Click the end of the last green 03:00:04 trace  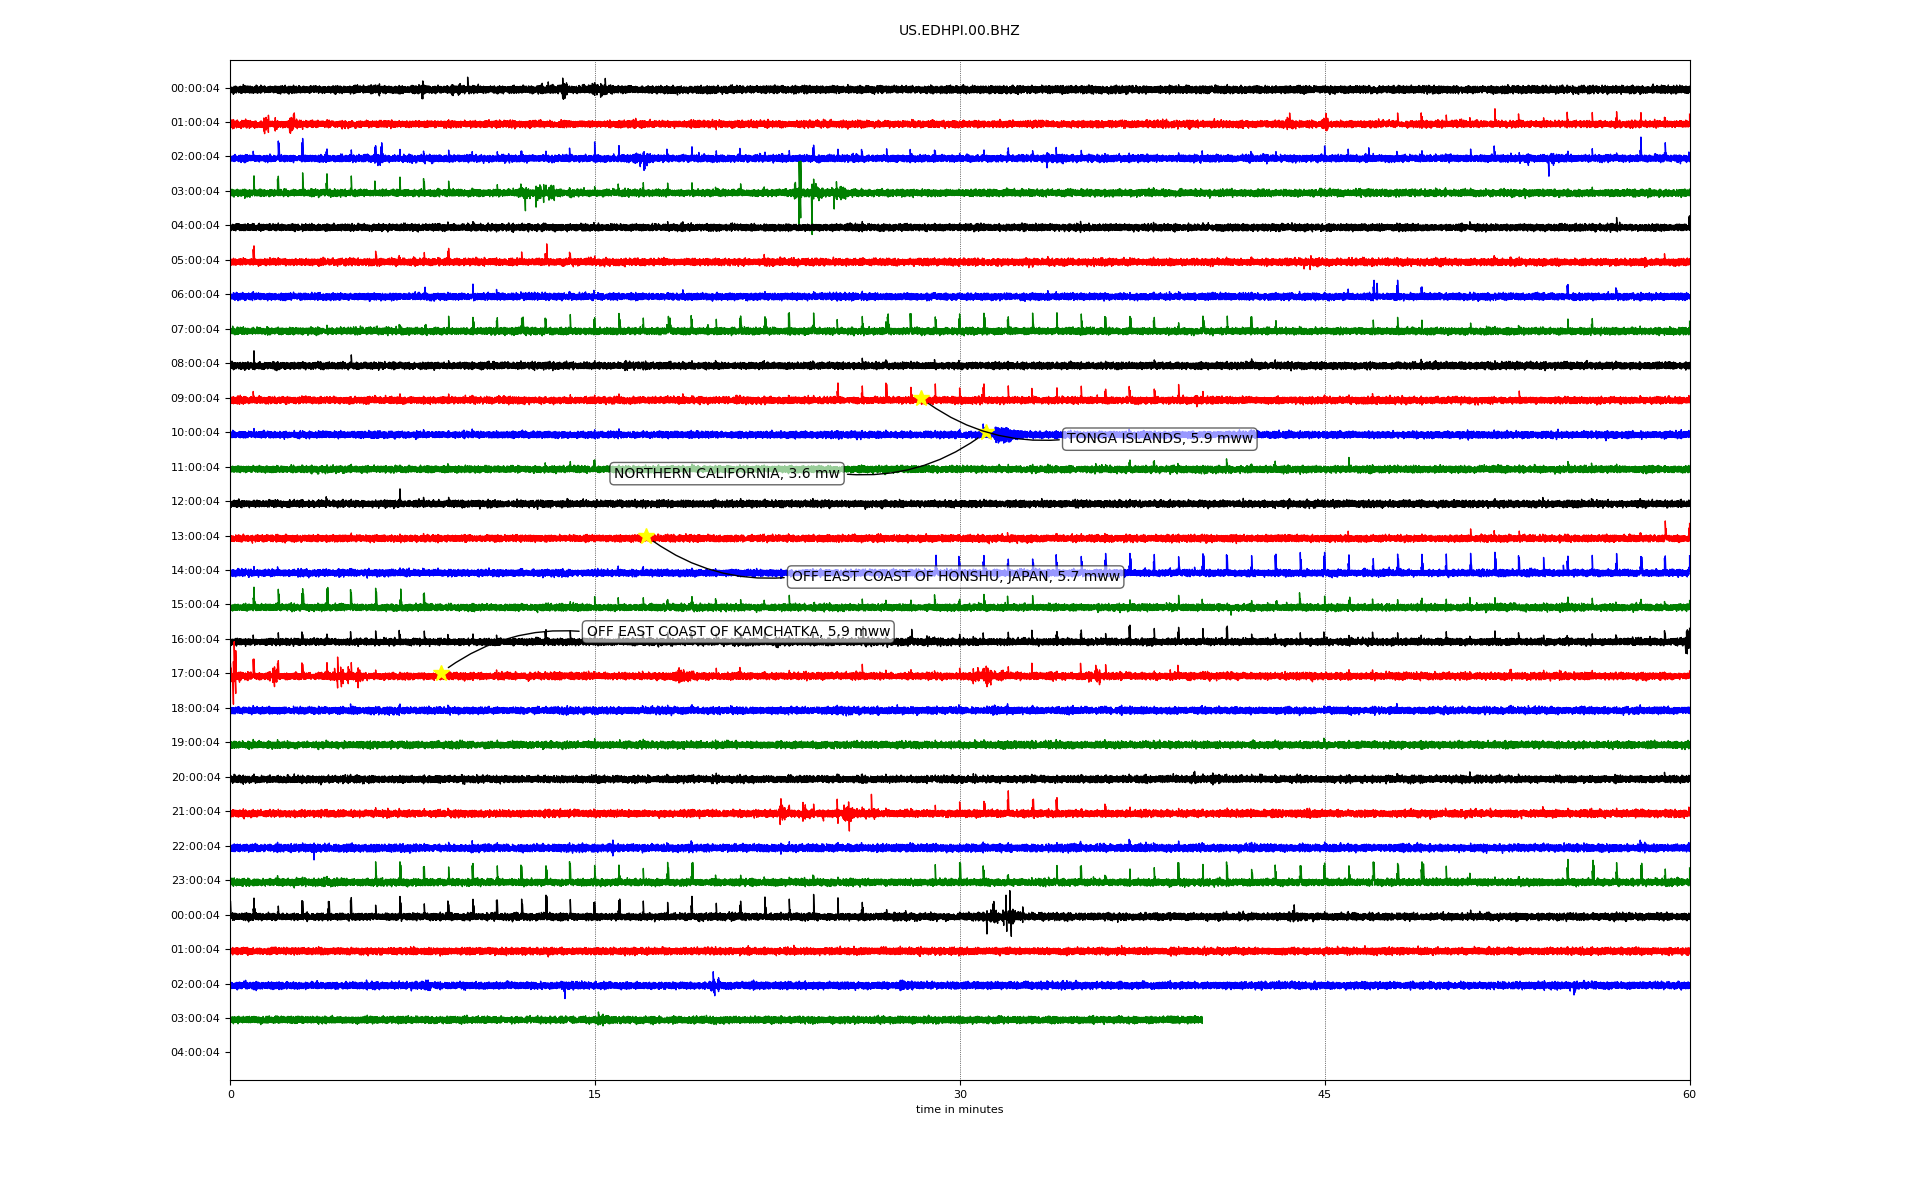pos(1201,1020)
